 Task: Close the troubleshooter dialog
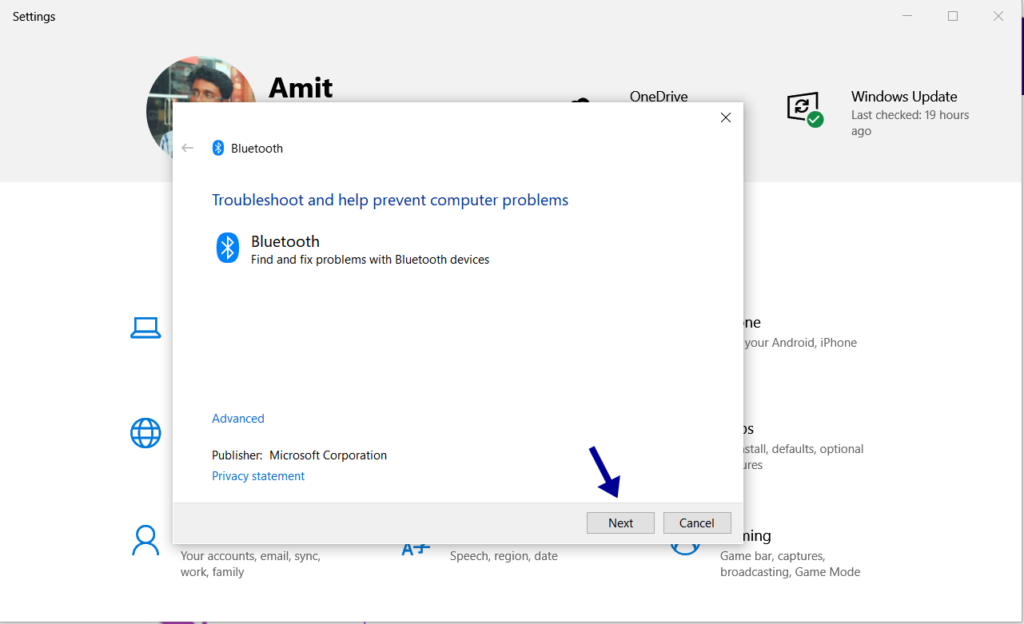point(725,117)
